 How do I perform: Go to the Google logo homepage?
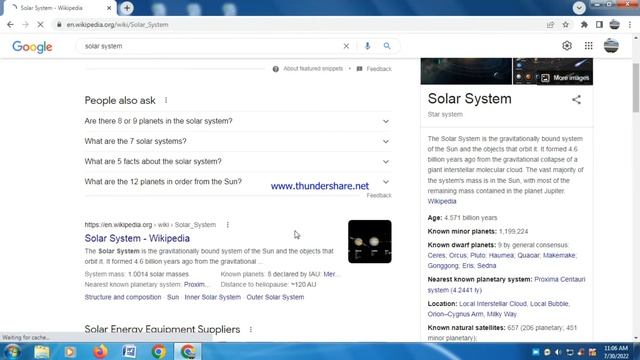pos(32,47)
